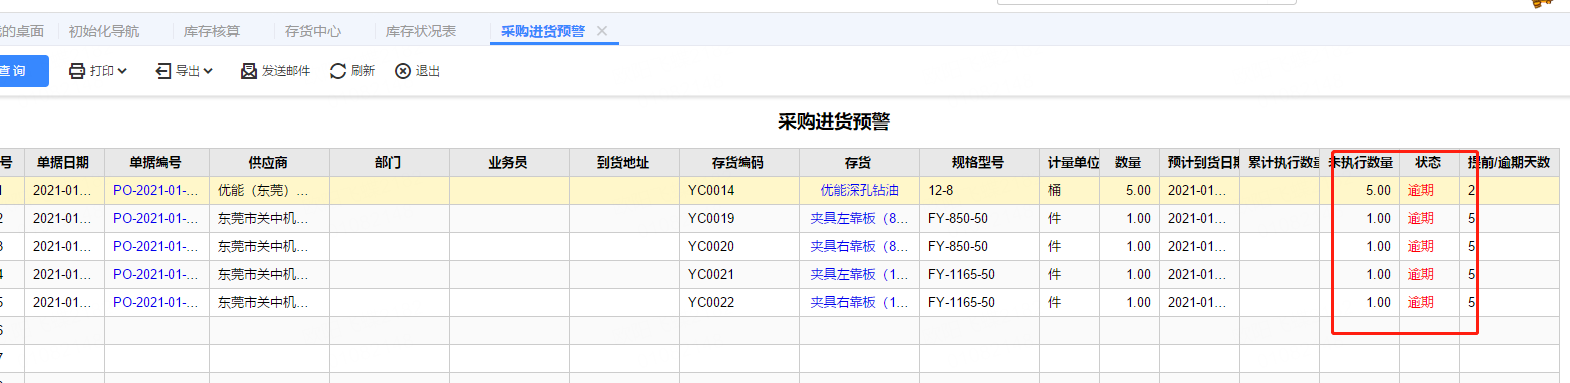Select the YC0021 code cell
The height and width of the screenshot is (383, 1570).
(740, 274)
